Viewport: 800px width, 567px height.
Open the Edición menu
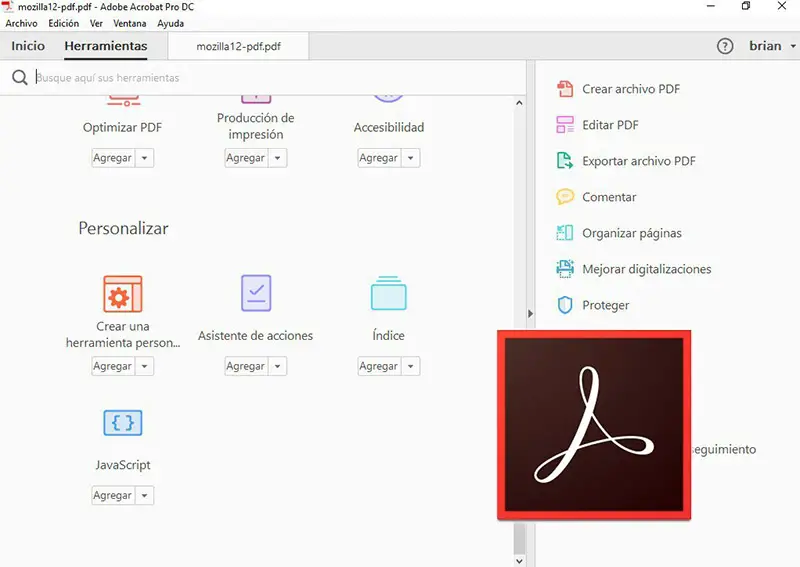tap(64, 23)
